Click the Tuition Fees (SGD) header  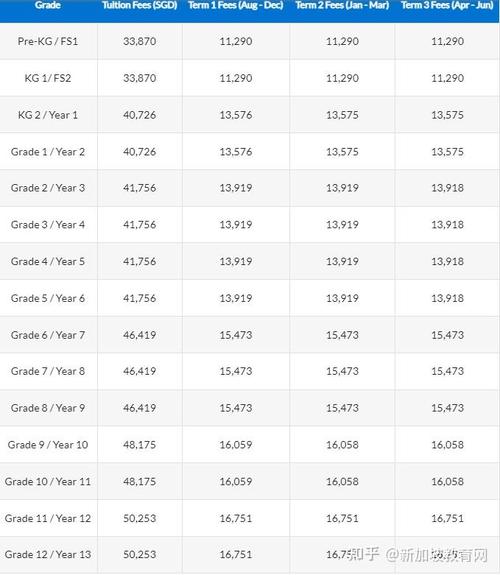click(140, 5)
